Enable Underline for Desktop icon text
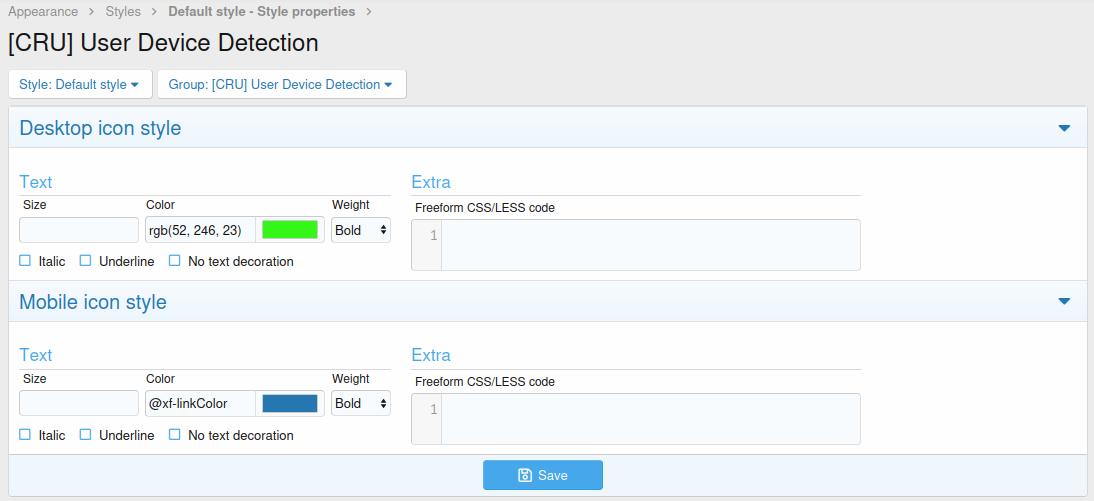Screen dimensions: 1094x501 pyautogui.click(x=86, y=261)
